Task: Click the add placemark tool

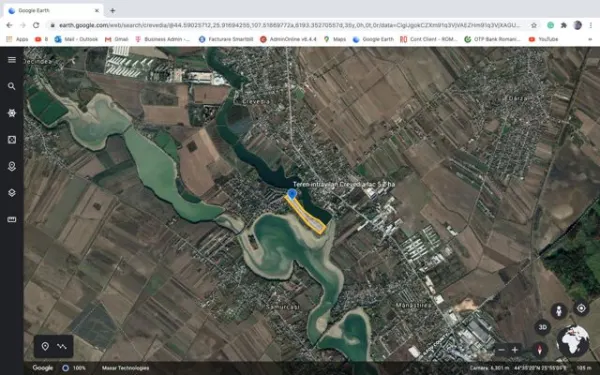Action: coord(45,346)
